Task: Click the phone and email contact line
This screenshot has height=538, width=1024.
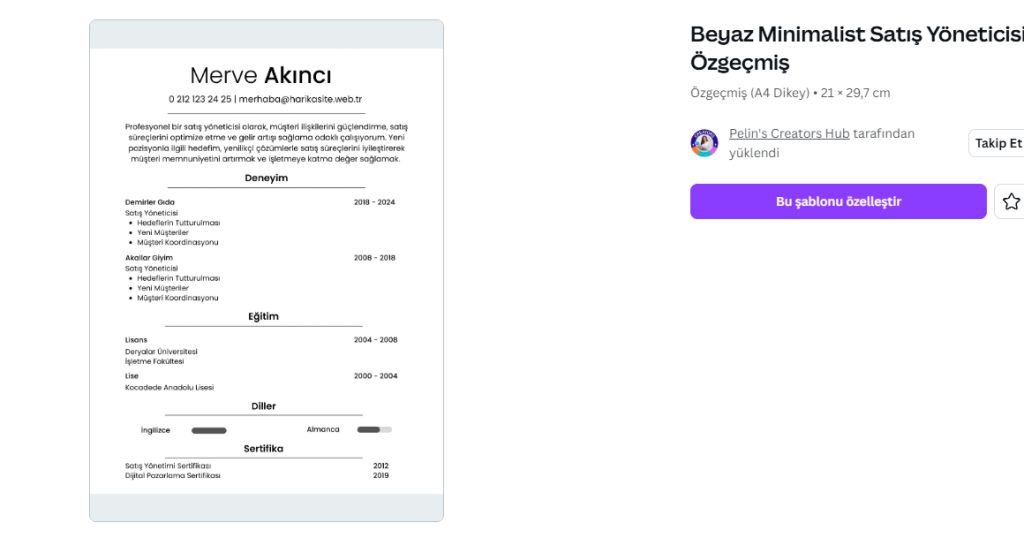Action: coord(265,99)
